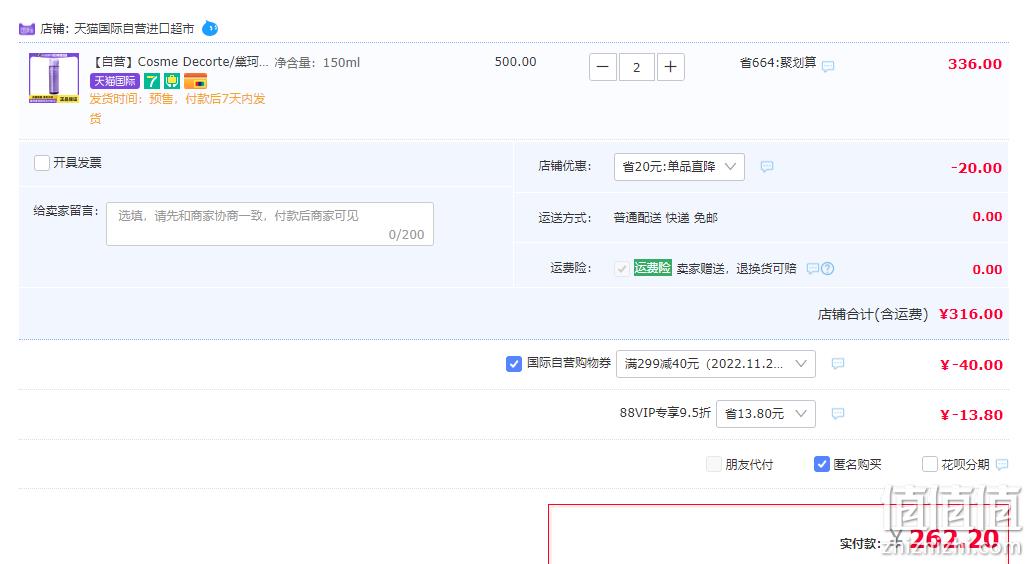Expand the 满299减40元 coupon dropdown
Image resolution: width=1031 pixels, height=564 pixels.
pyautogui.click(x=715, y=364)
